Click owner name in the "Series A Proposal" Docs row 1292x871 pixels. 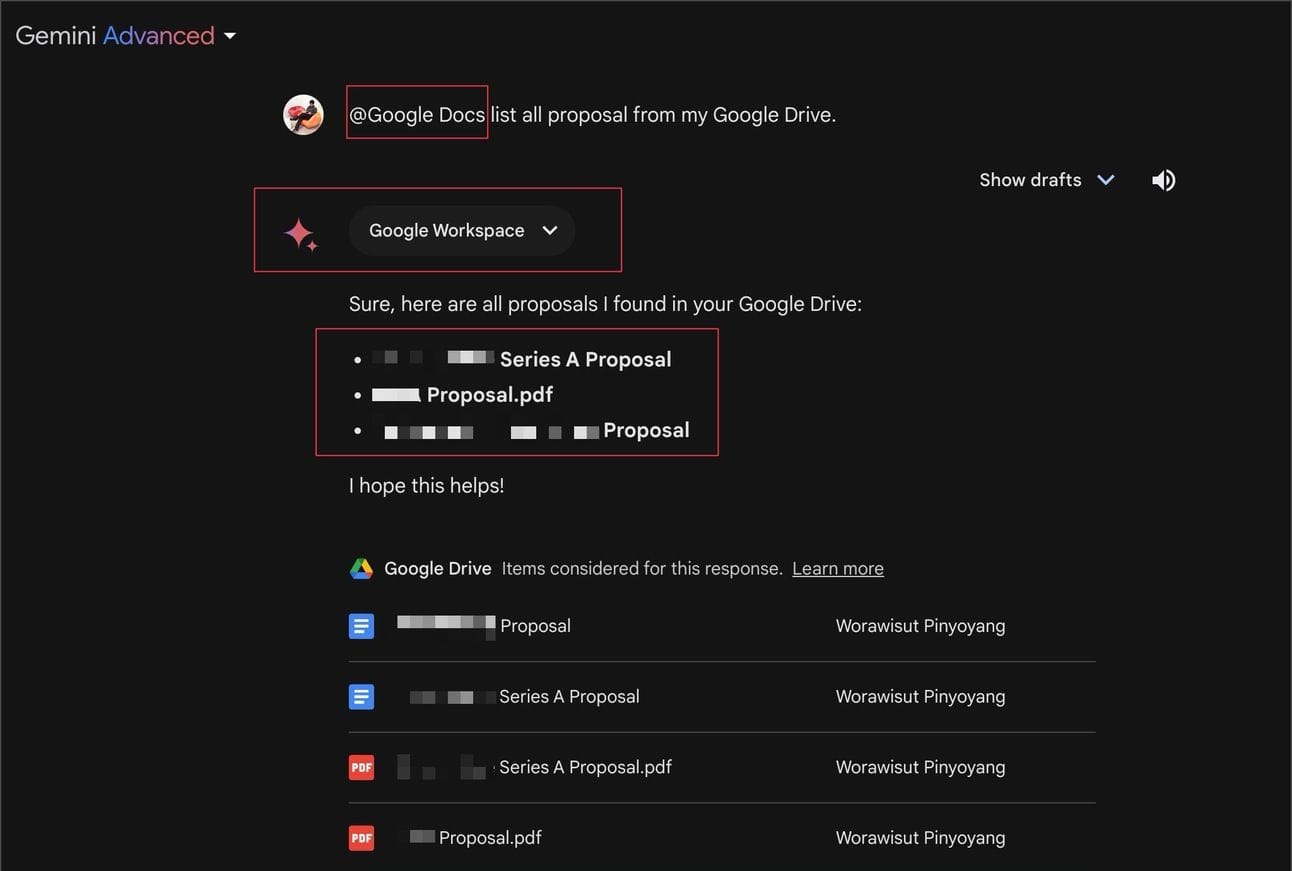(921, 697)
